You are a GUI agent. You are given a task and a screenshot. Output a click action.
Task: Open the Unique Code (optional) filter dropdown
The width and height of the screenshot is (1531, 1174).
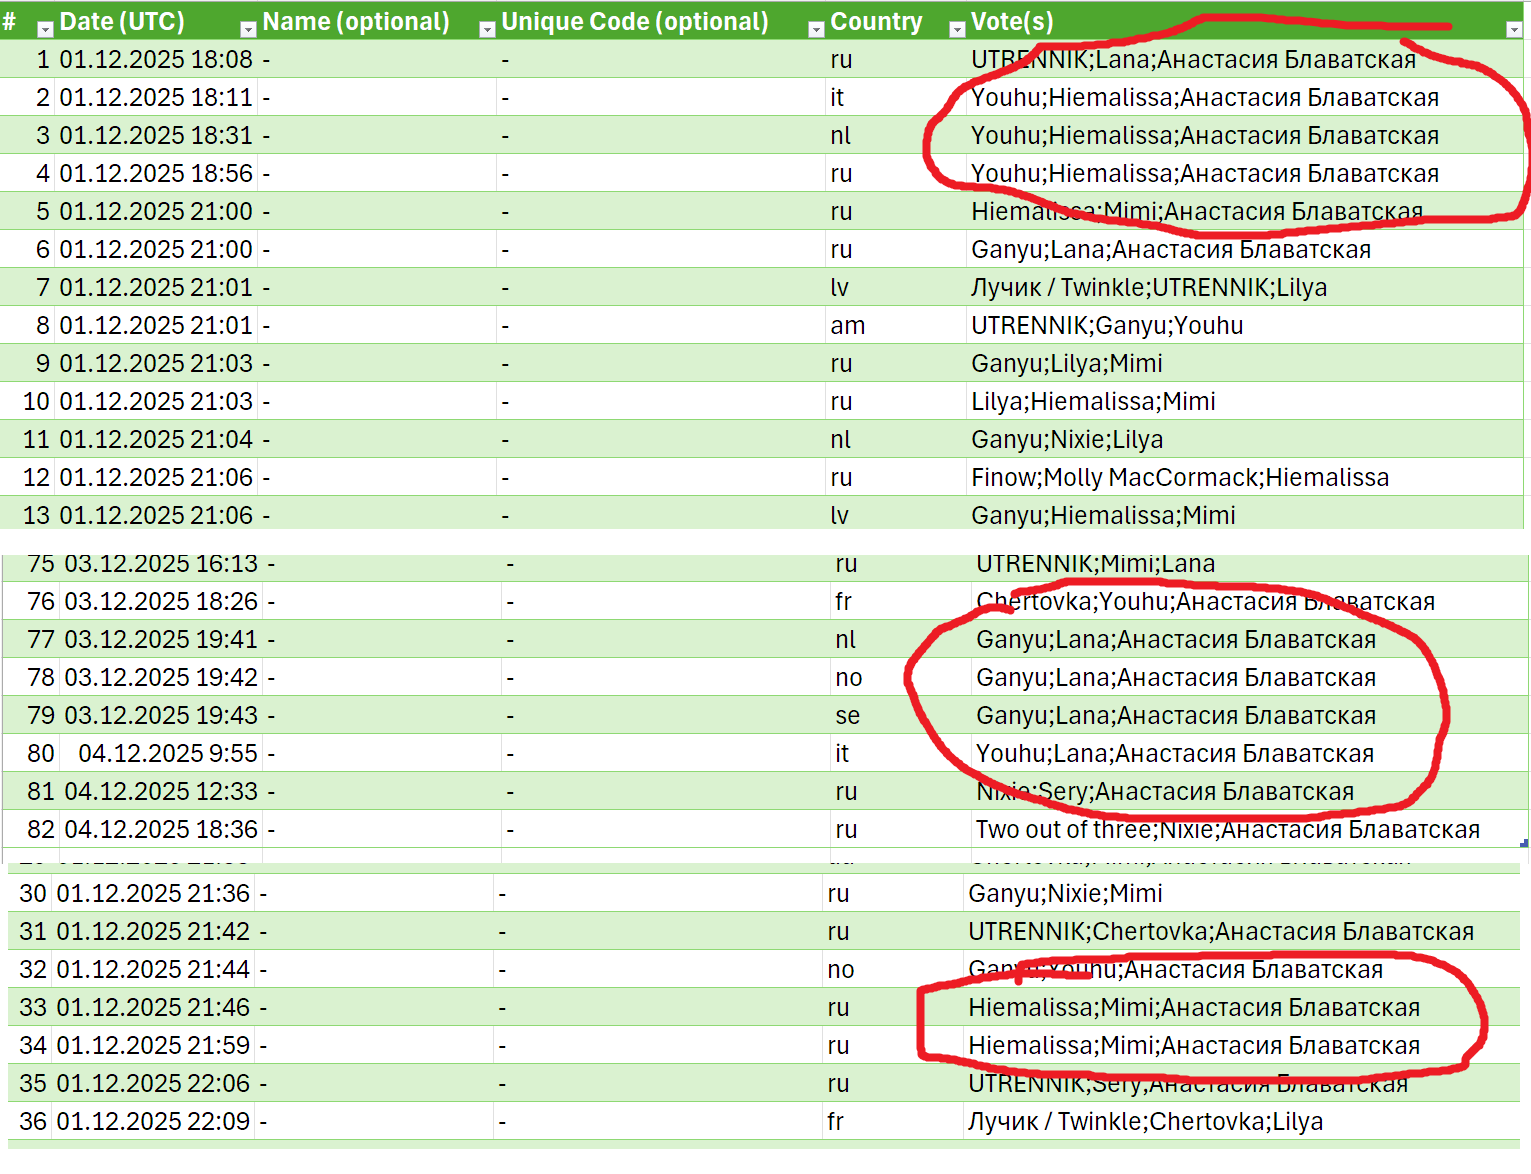[816, 29]
